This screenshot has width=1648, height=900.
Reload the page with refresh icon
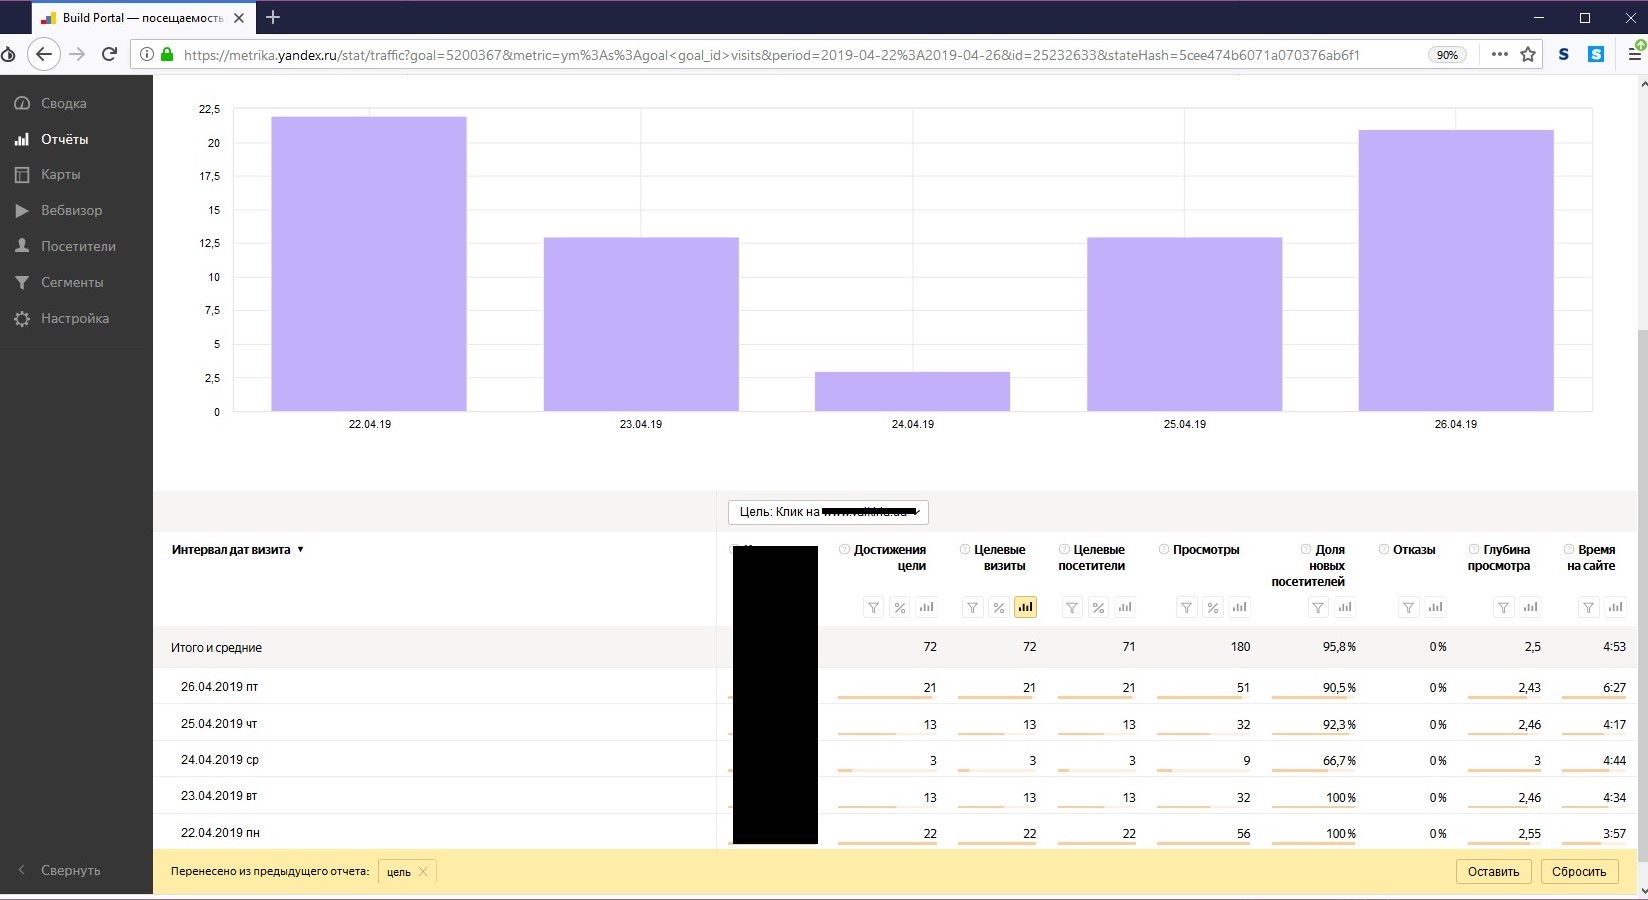click(x=110, y=54)
